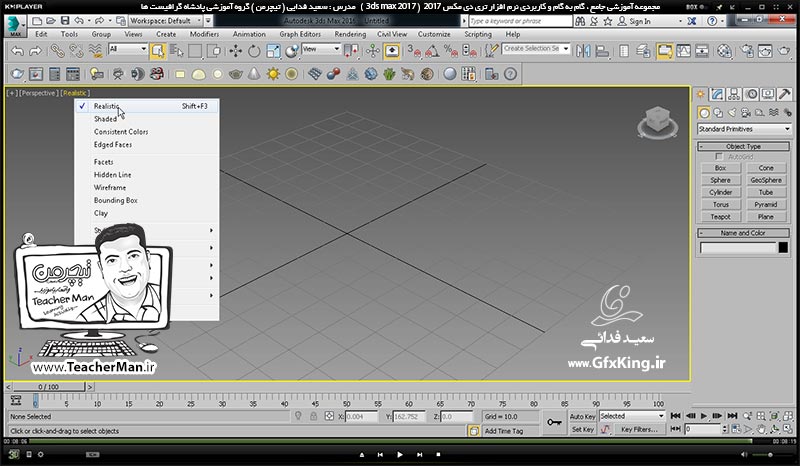Click the Teapot primitive button

[x=720, y=217]
